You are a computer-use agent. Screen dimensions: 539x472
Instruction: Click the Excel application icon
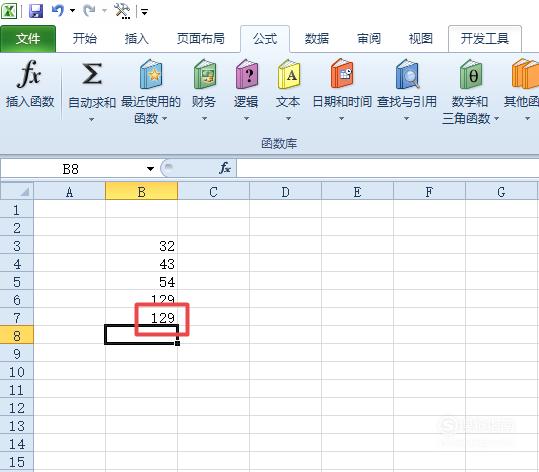(9, 11)
